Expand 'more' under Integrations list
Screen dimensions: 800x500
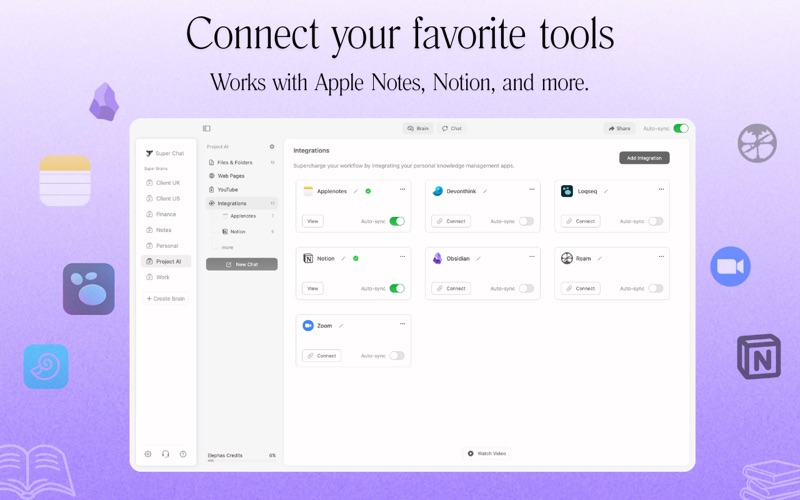pos(228,247)
